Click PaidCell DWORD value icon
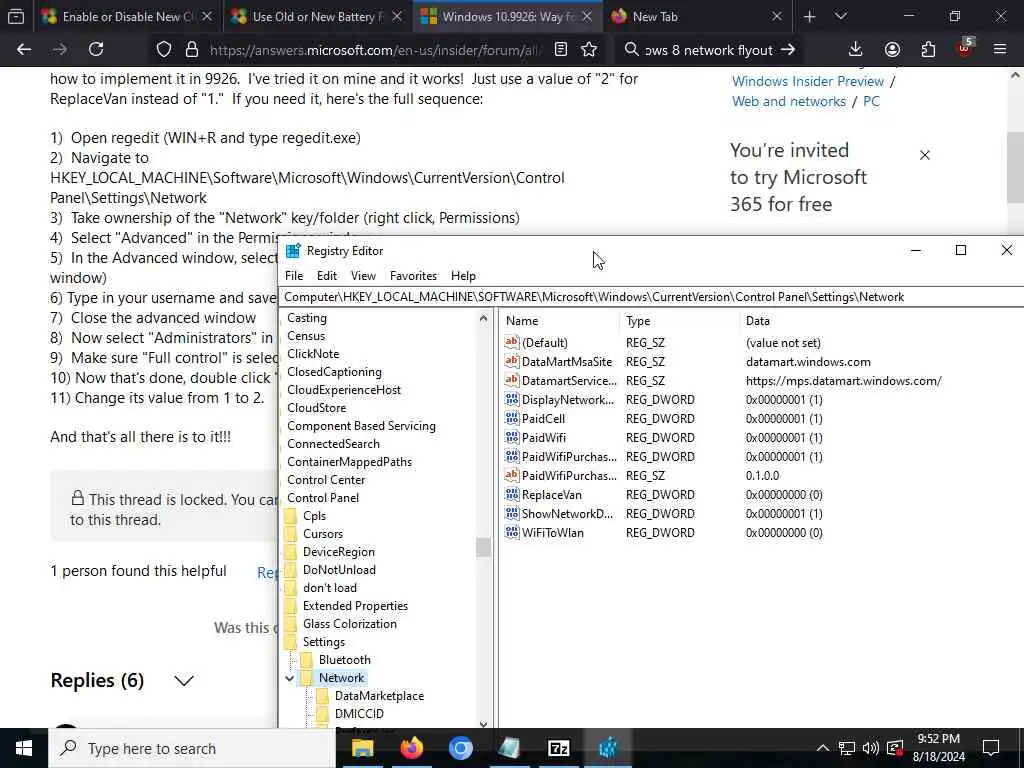The width and height of the screenshot is (1024, 768). coord(512,418)
